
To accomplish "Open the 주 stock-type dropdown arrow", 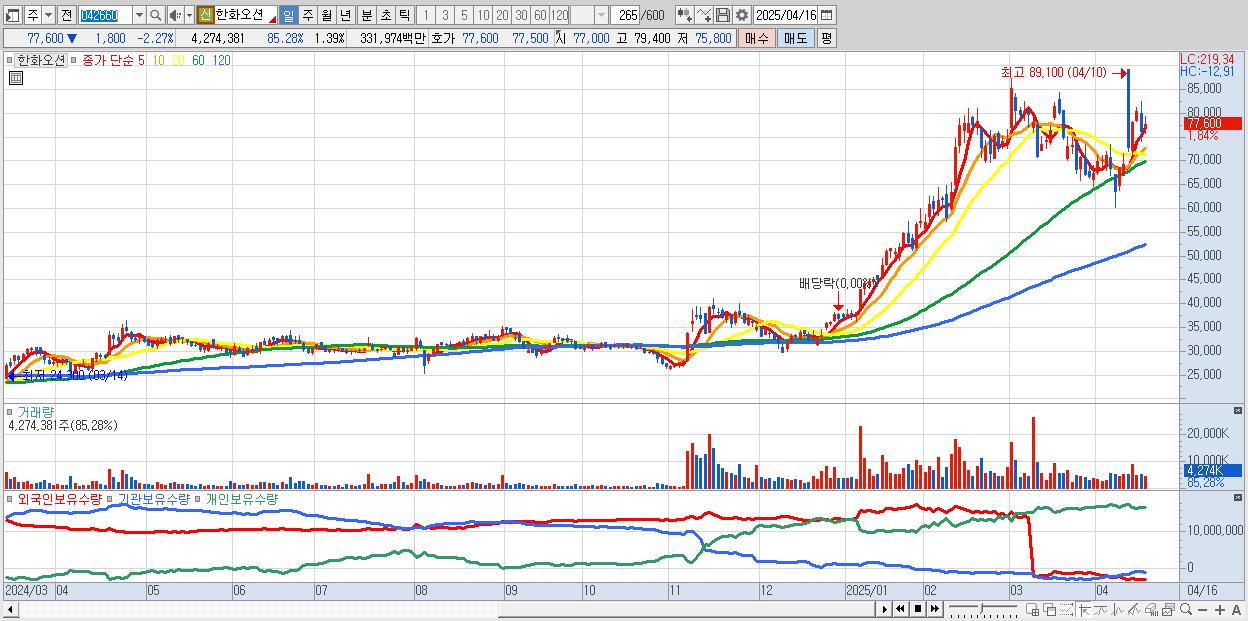I will (48, 15).
